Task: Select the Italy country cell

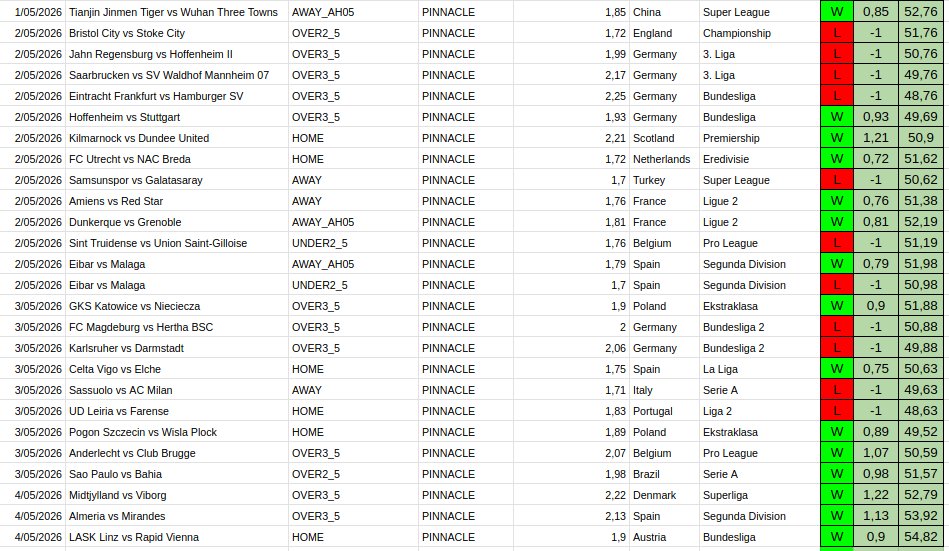Action: 664,390
